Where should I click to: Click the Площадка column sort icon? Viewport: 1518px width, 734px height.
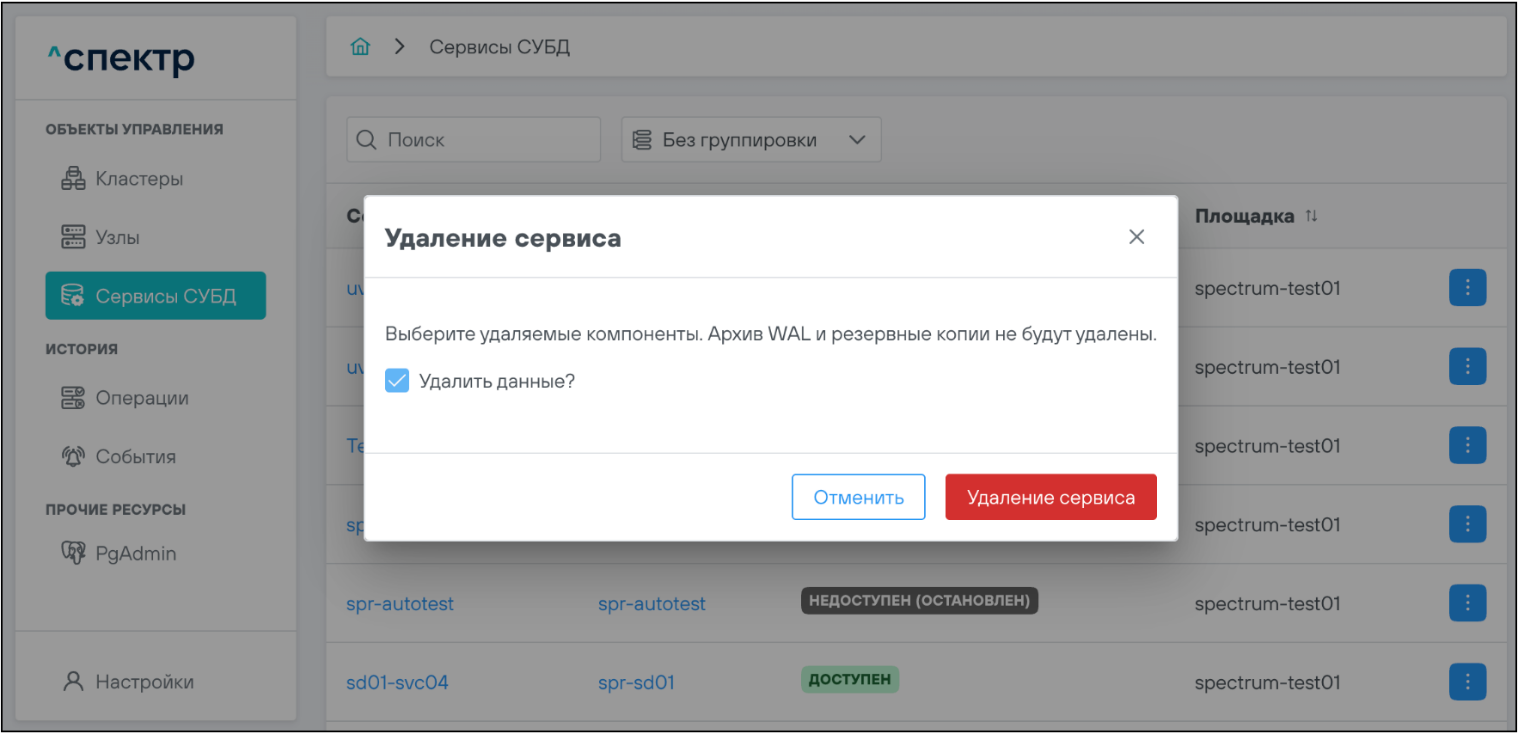pyautogui.click(x=1311, y=217)
